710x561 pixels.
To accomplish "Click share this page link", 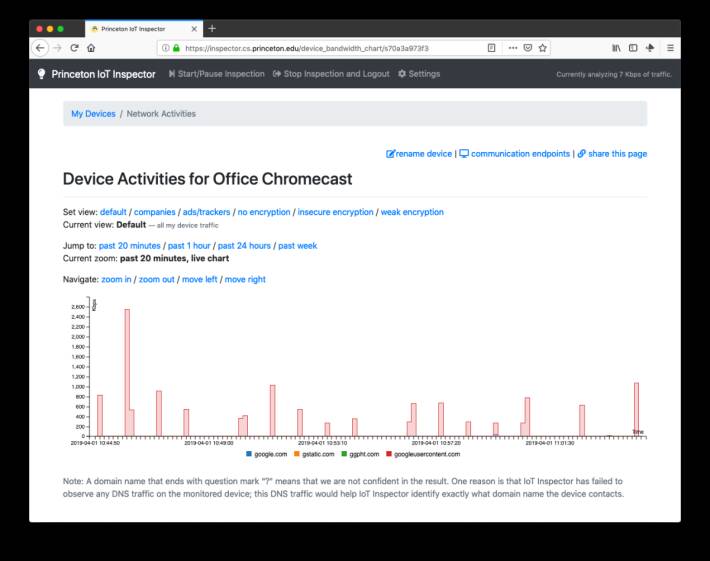I will [612, 154].
